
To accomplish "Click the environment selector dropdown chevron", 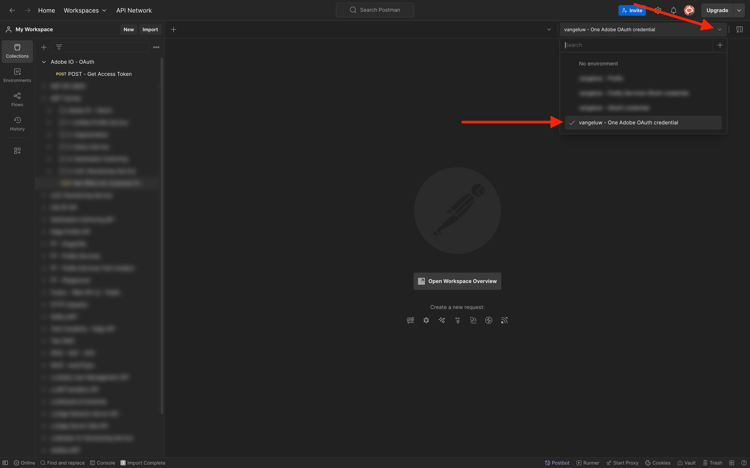I will point(719,30).
